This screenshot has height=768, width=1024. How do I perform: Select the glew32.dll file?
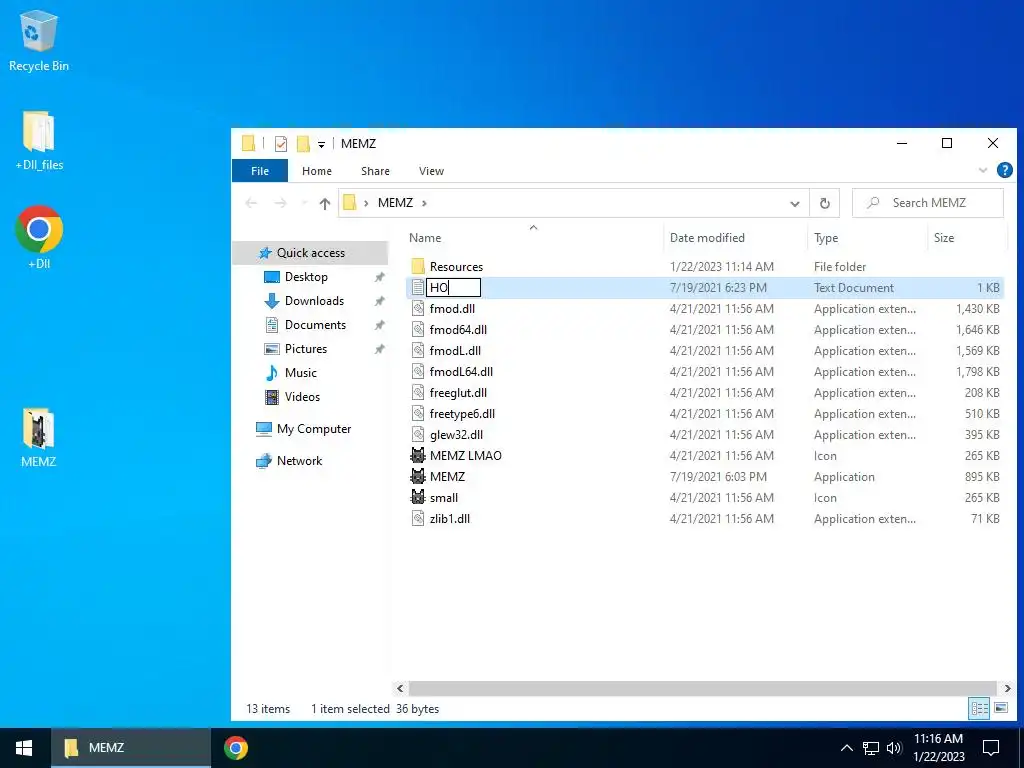(456, 434)
